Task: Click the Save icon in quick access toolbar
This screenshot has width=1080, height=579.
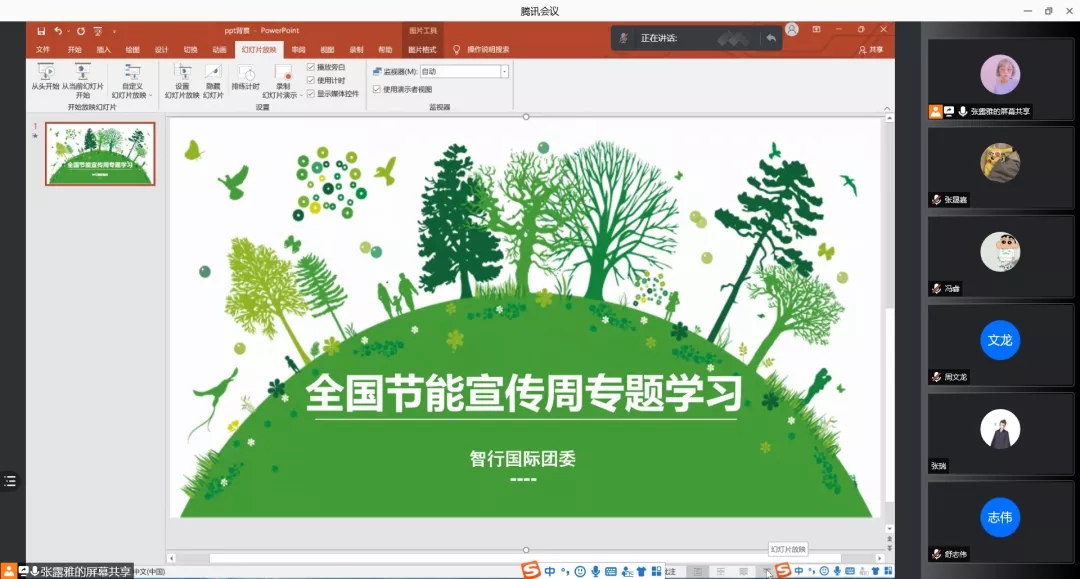Action: point(42,31)
